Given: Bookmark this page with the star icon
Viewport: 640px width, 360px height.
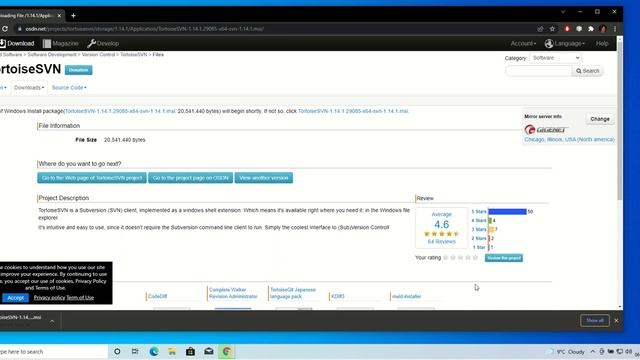Looking at the screenshot, I should (552, 29).
